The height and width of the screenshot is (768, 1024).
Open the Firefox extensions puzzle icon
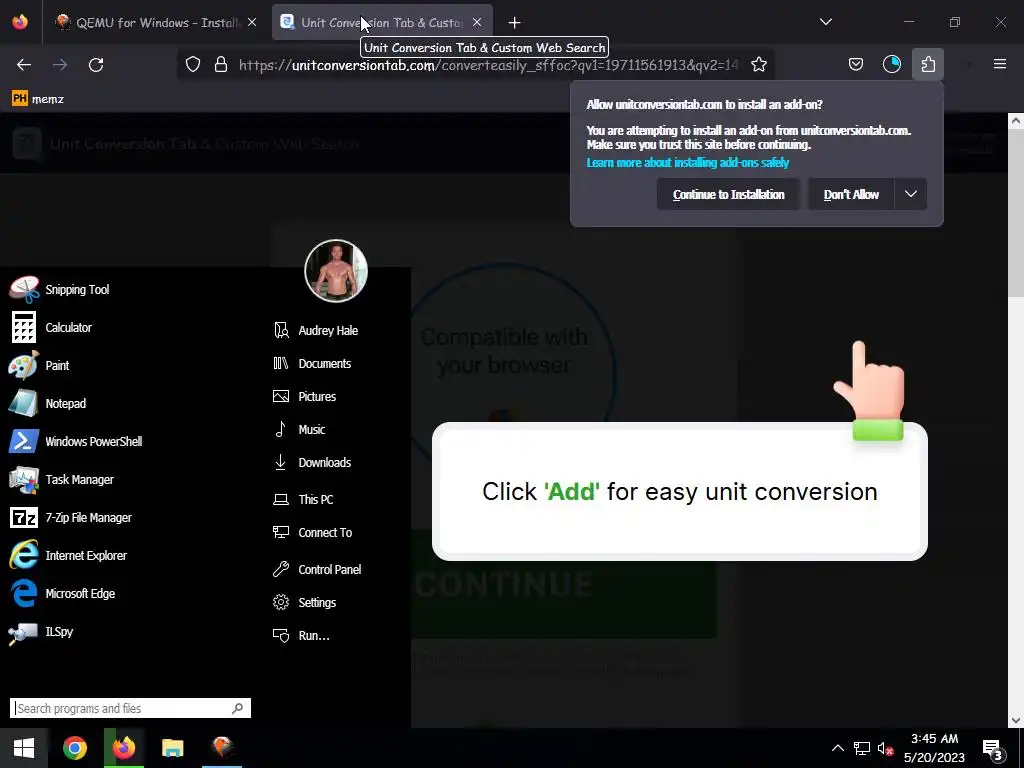928,65
